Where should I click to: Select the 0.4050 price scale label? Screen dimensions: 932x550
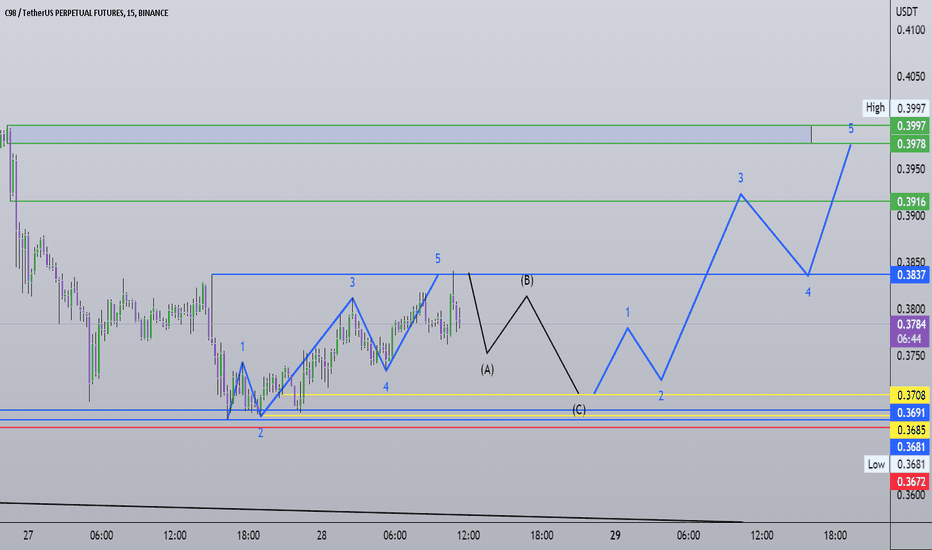tap(911, 76)
